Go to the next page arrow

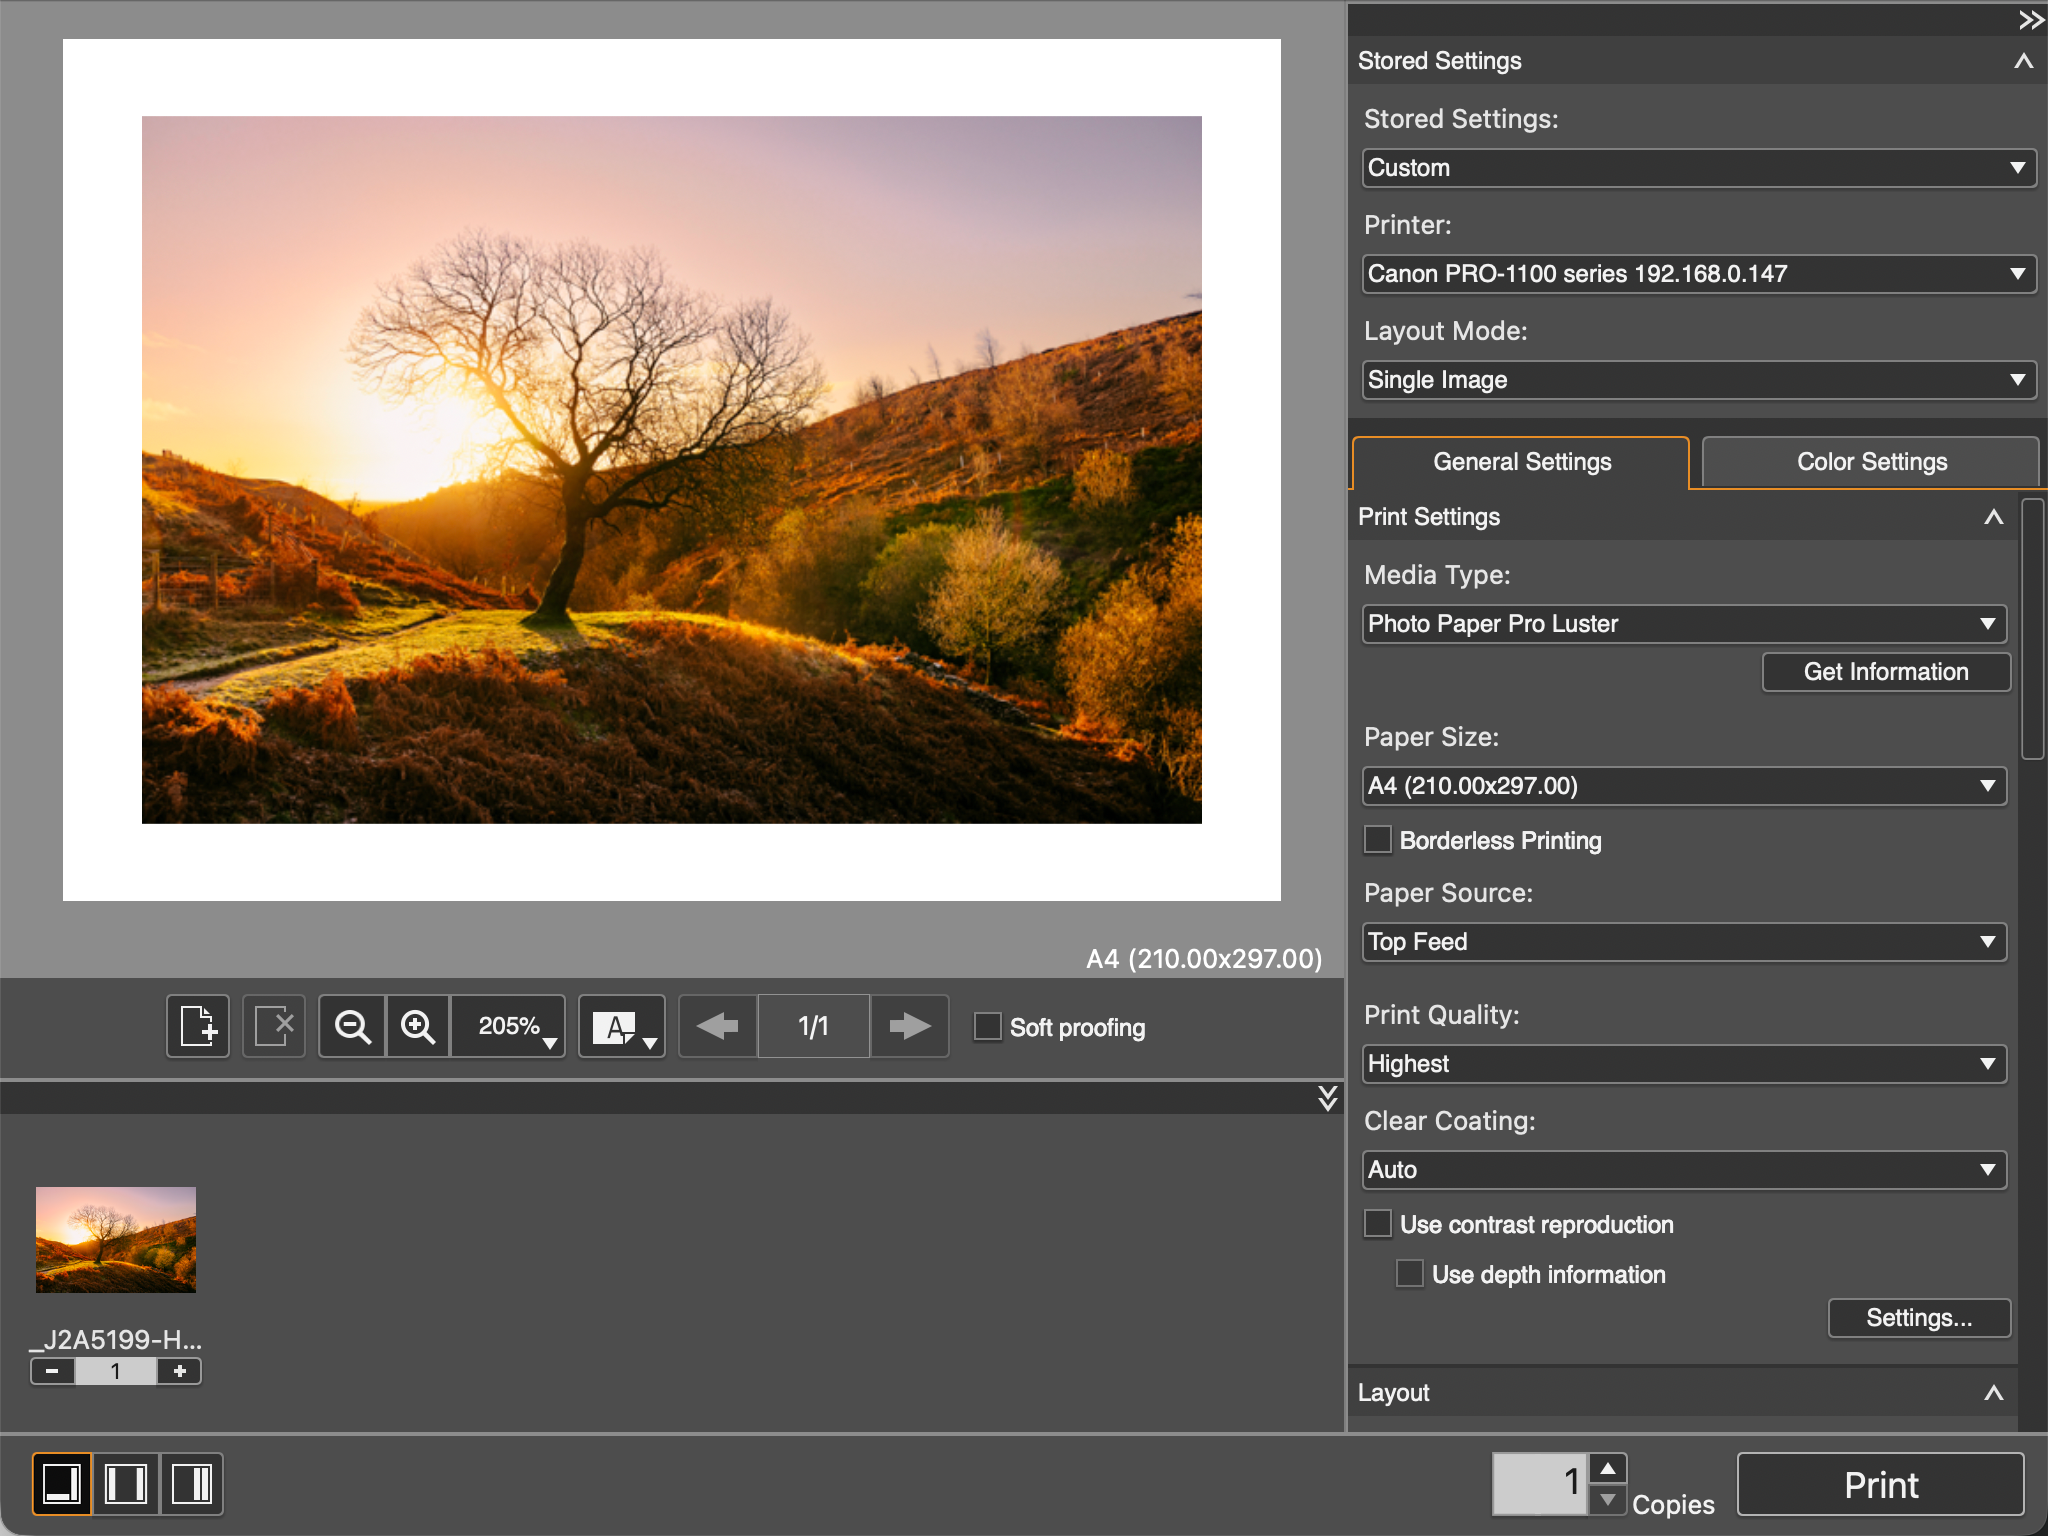909,1026
